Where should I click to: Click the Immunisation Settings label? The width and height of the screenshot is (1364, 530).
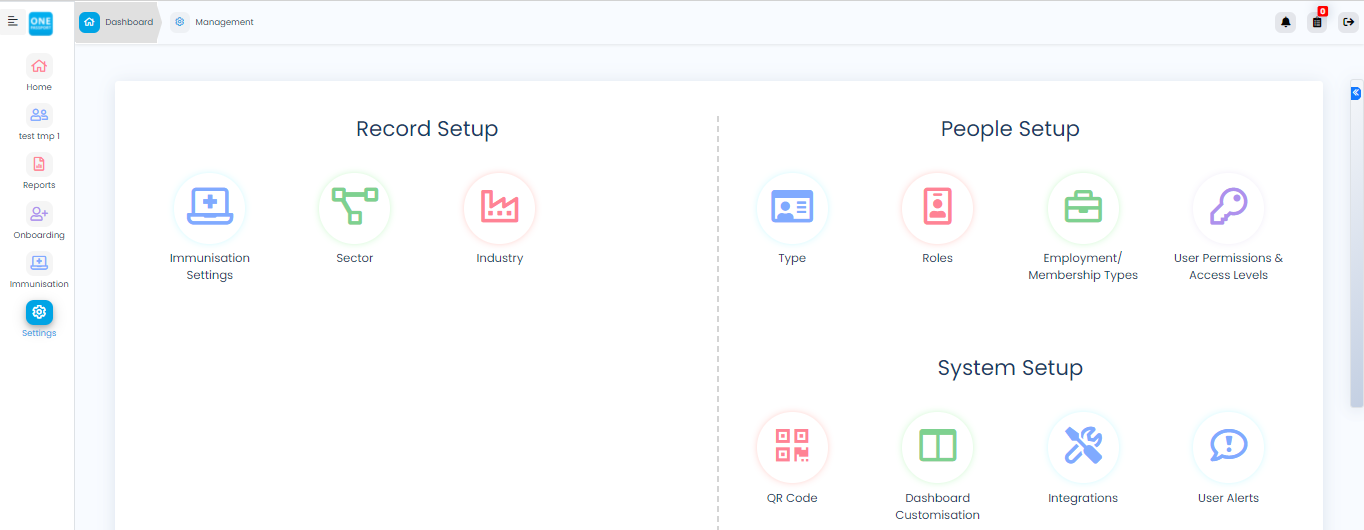pyautogui.click(x=210, y=267)
